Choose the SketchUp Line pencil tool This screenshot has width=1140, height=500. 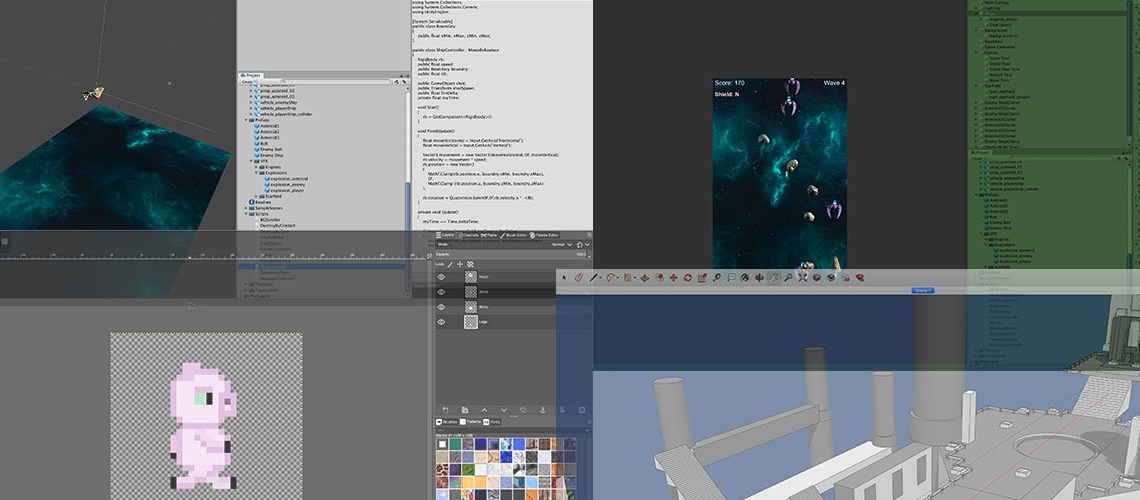(593, 277)
